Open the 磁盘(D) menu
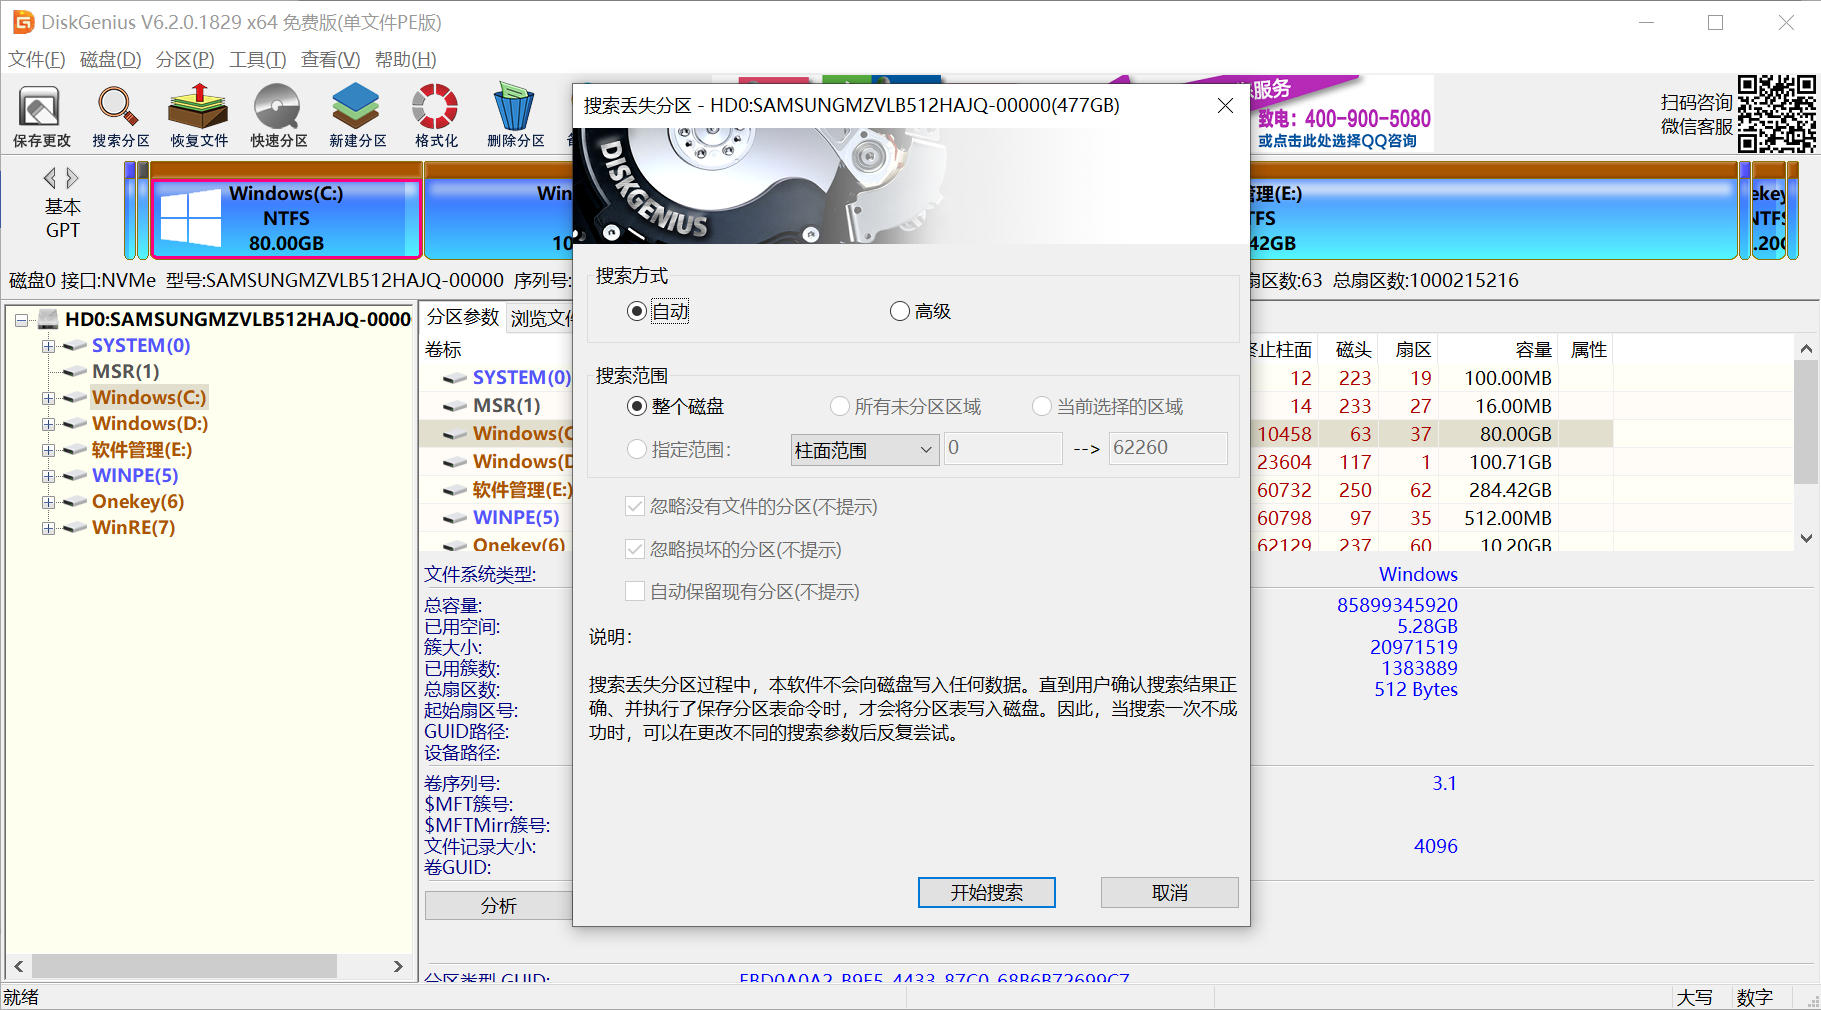1821x1010 pixels. coord(110,60)
